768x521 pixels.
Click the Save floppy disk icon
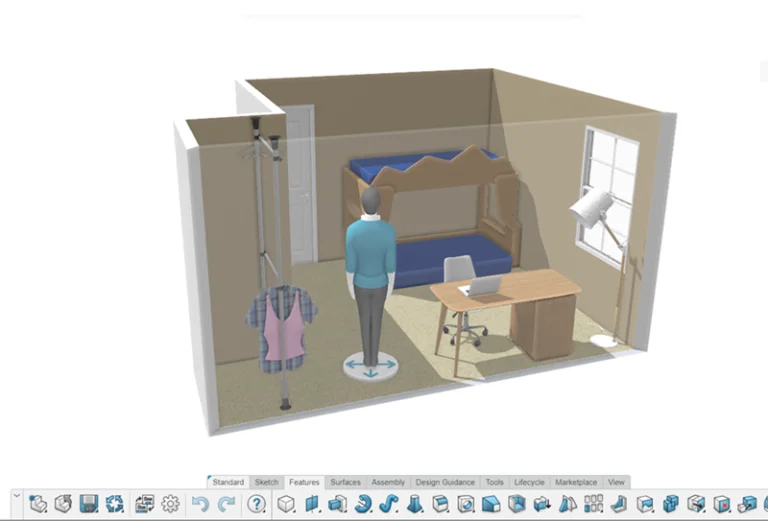coord(89,504)
